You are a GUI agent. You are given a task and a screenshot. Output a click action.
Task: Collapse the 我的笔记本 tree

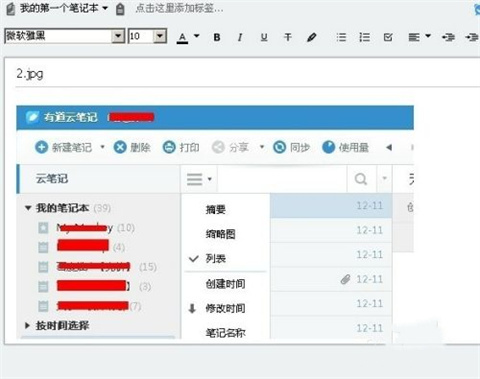tap(28, 208)
